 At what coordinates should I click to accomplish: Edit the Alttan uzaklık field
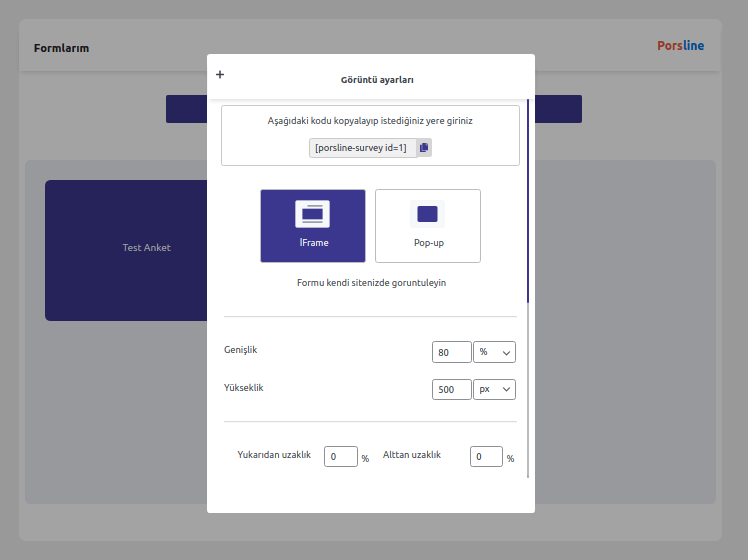pyautogui.click(x=486, y=456)
